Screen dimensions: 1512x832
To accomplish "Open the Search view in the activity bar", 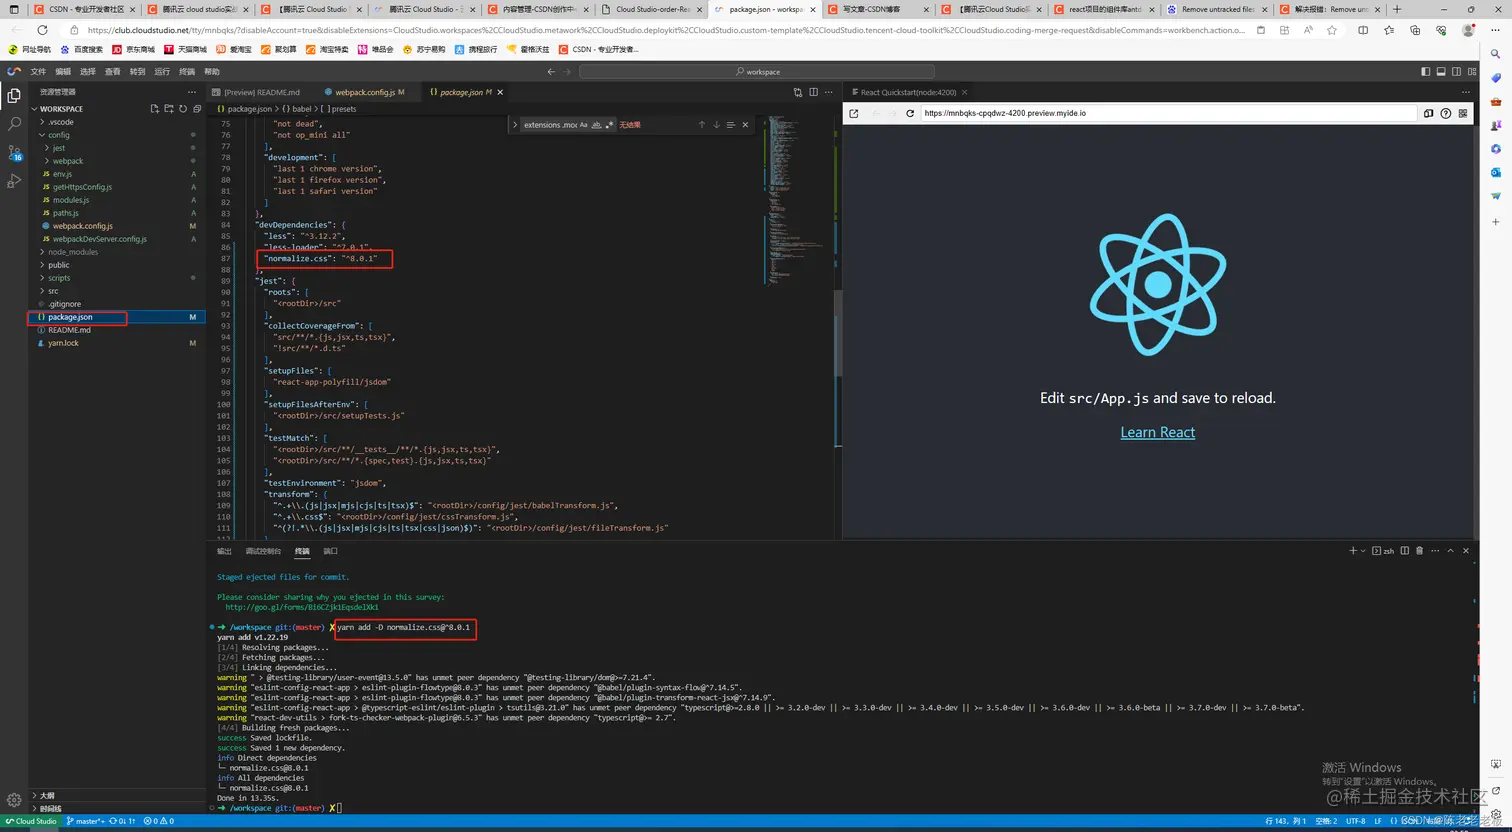I will coord(14,124).
